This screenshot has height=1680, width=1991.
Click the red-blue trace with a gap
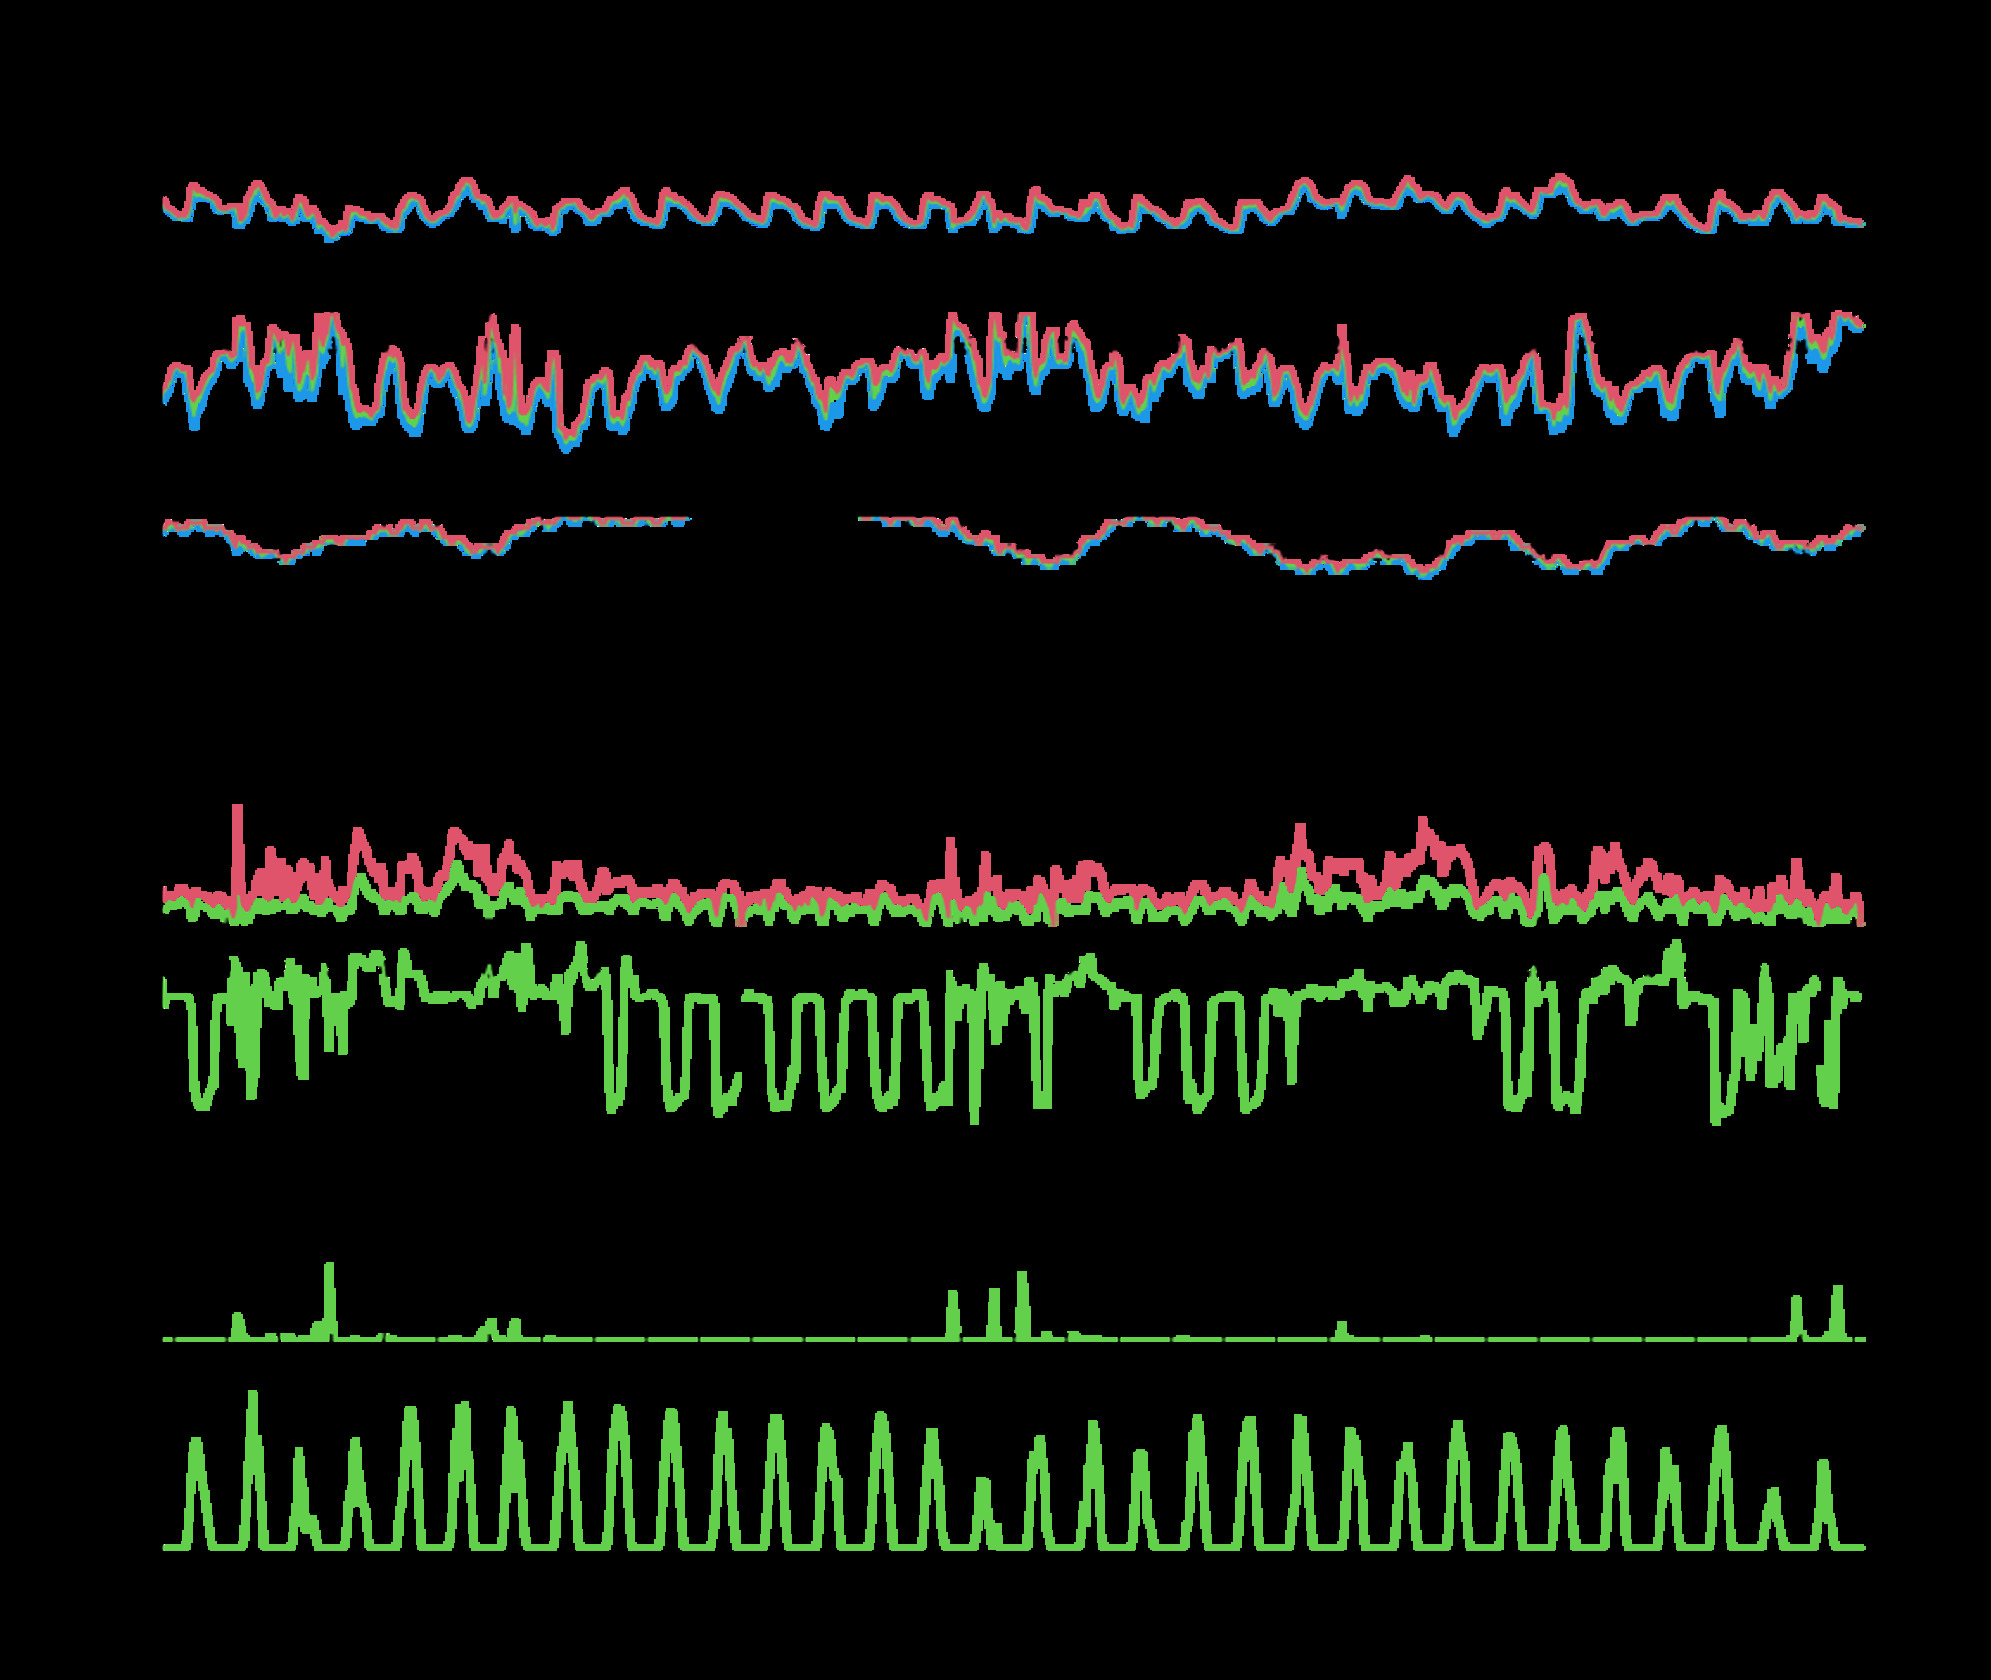[x=1013, y=546]
